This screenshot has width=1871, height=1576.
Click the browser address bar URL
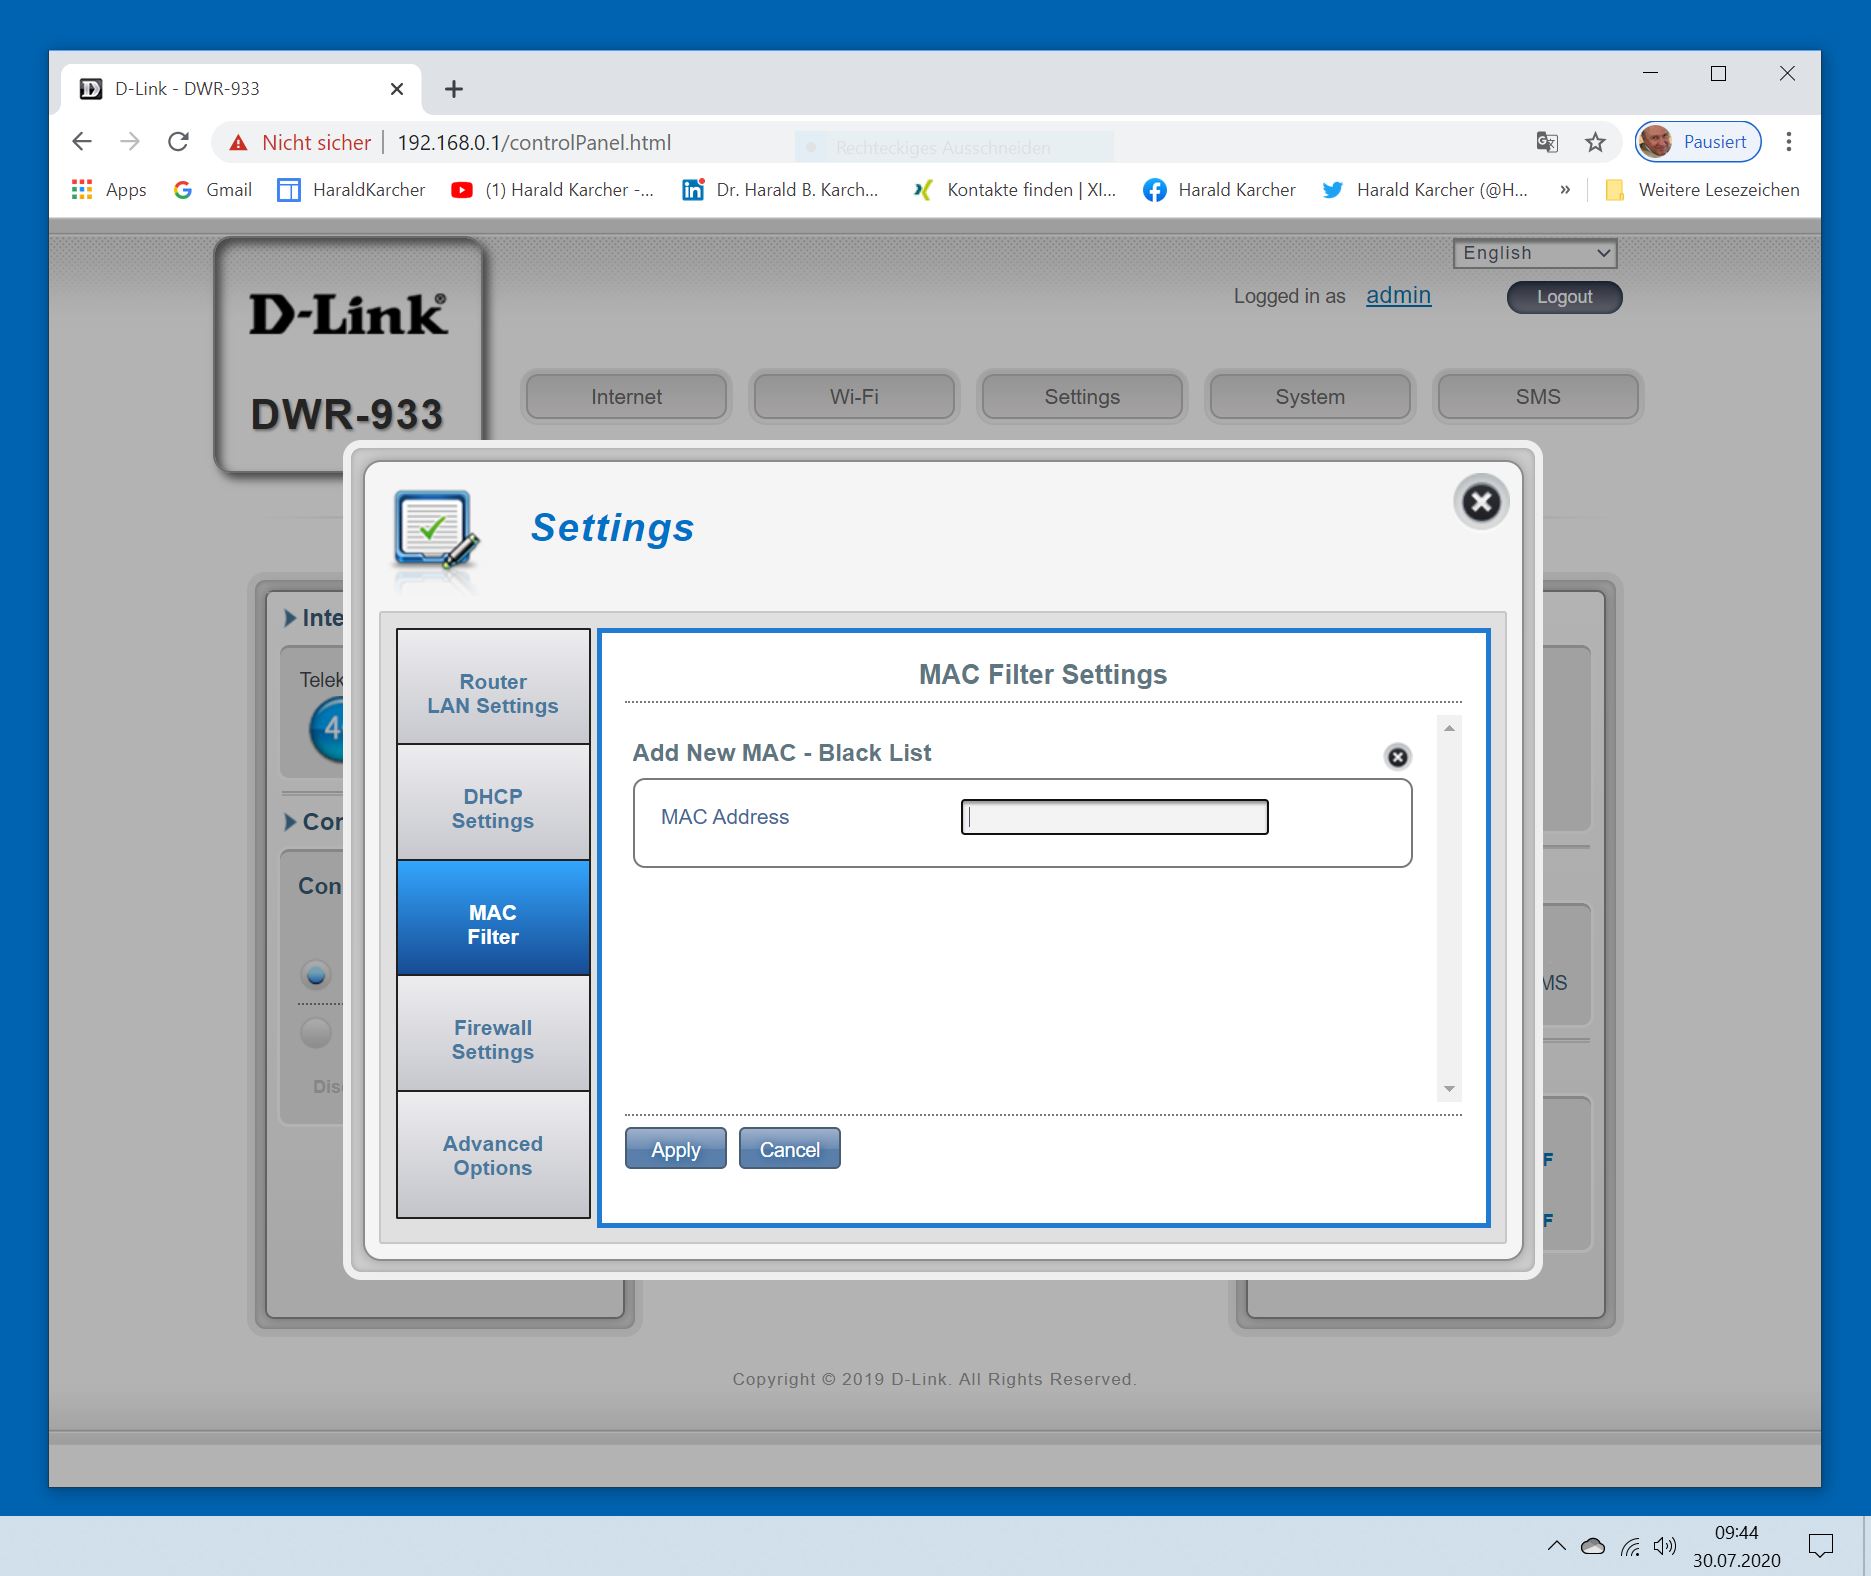(534, 143)
